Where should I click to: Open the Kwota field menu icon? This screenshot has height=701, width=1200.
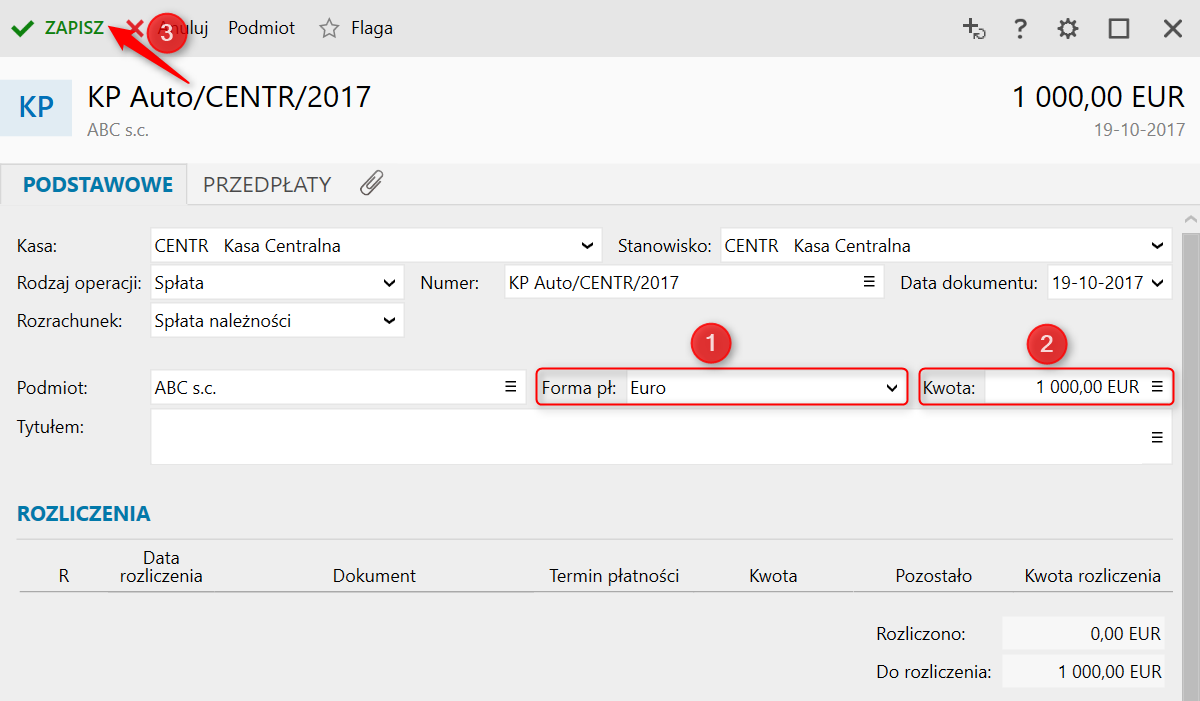click(1157, 387)
